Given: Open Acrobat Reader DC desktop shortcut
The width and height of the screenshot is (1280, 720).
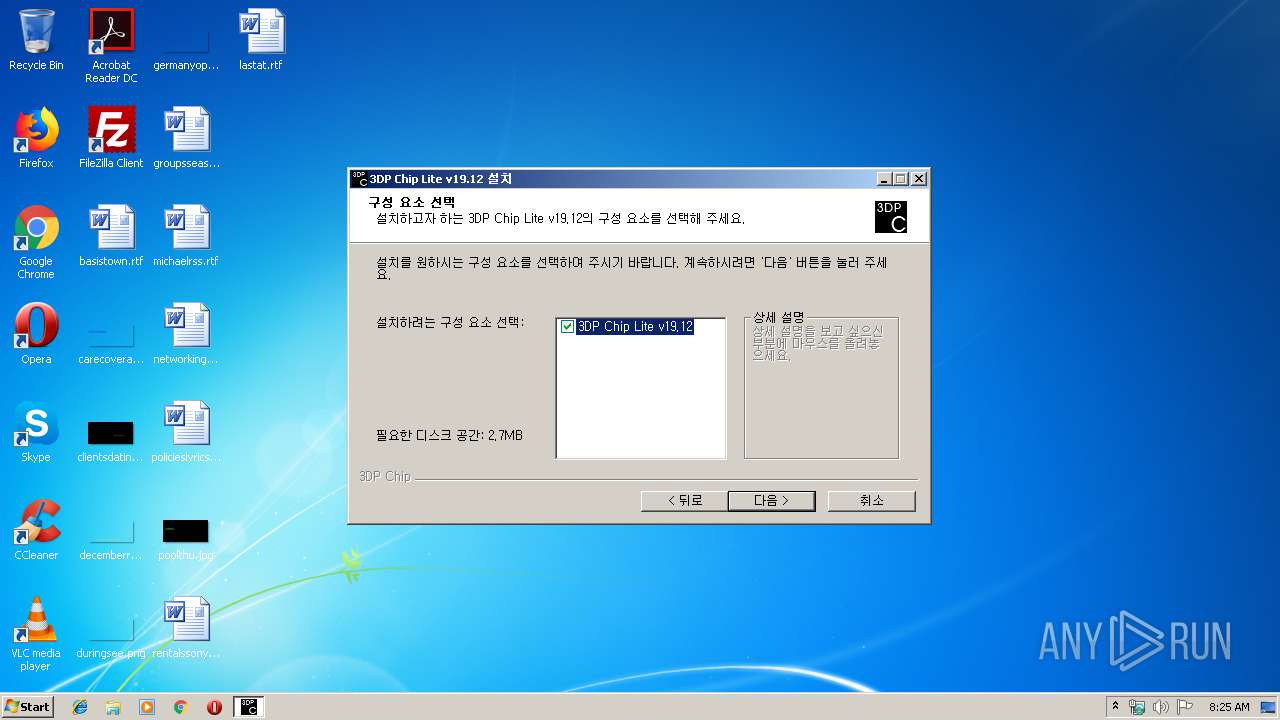Looking at the screenshot, I should click(111, 46).
